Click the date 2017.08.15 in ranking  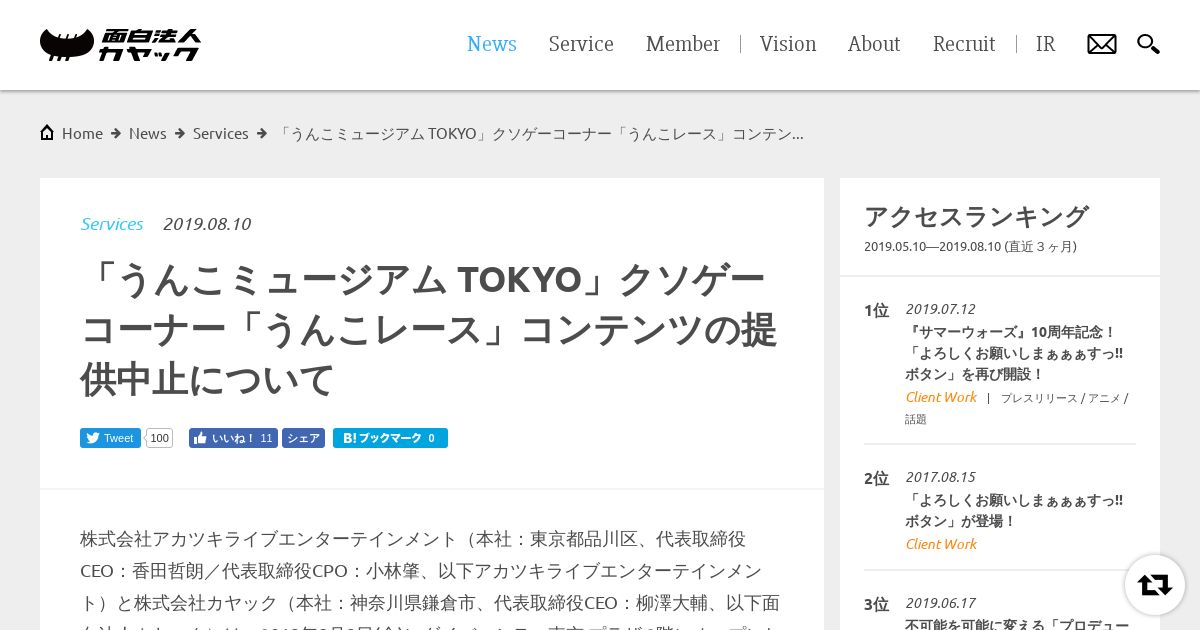point(940,477)
